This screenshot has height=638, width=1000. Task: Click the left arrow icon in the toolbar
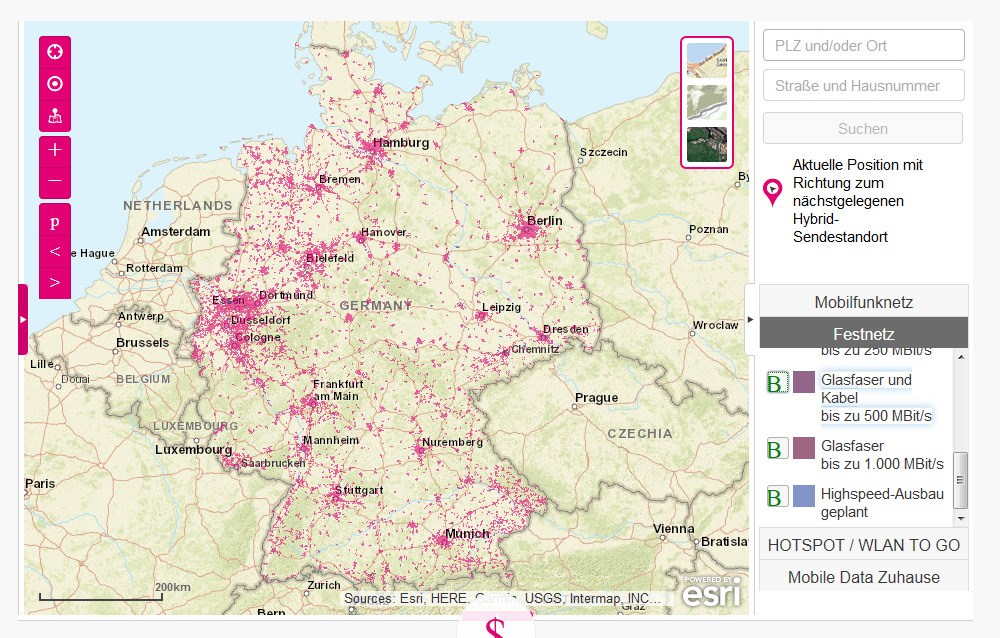(x=55, y=252)
